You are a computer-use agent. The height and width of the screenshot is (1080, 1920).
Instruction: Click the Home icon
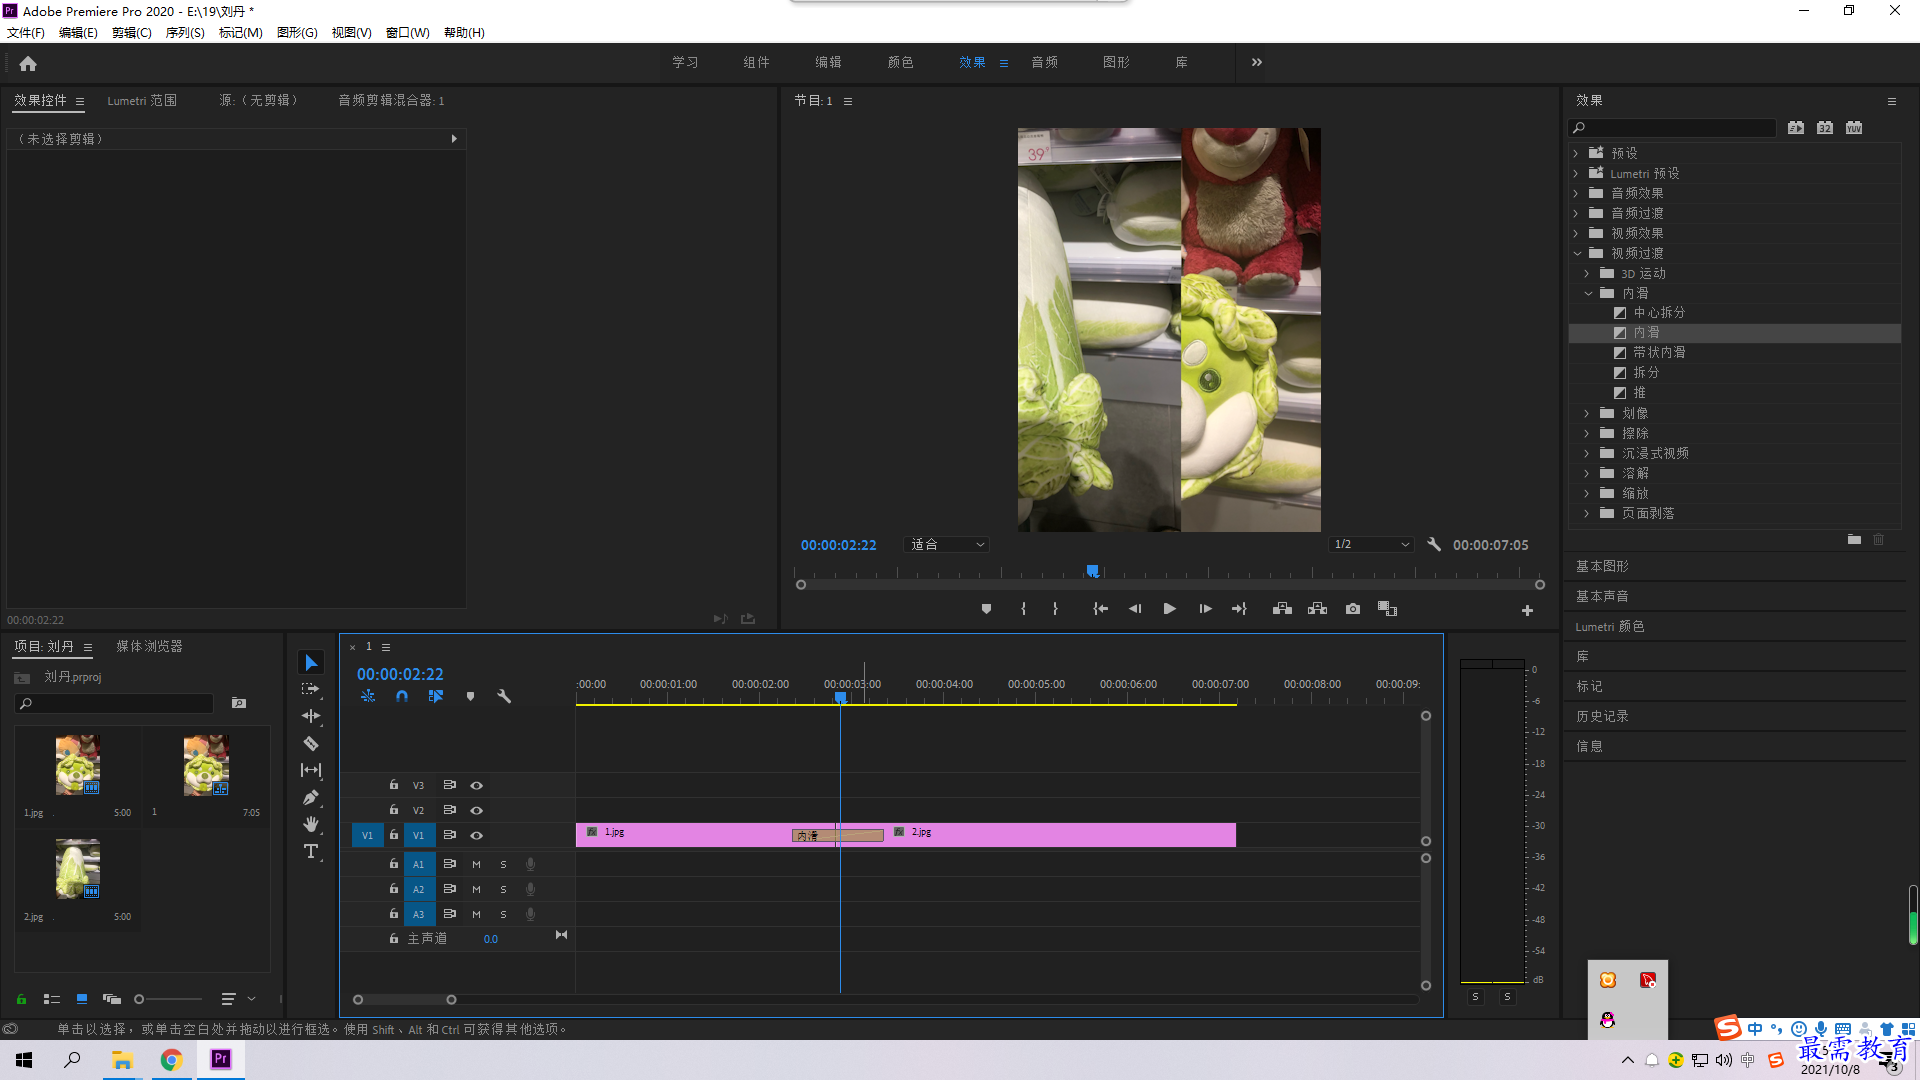point(28,63)
